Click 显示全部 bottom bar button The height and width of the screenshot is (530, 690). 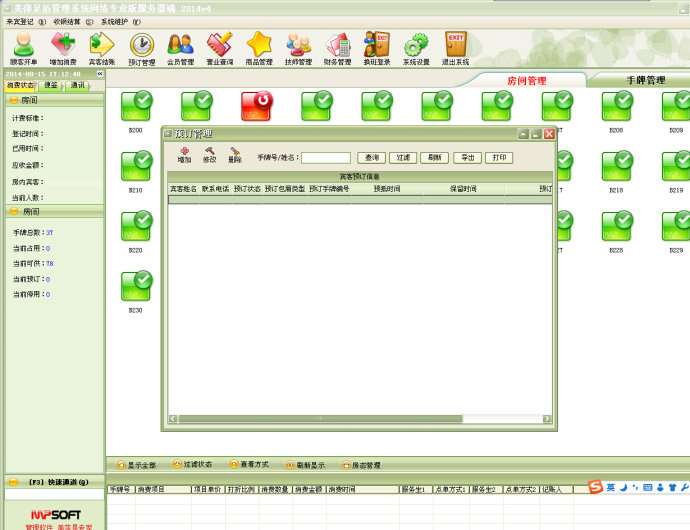point(136,465)
